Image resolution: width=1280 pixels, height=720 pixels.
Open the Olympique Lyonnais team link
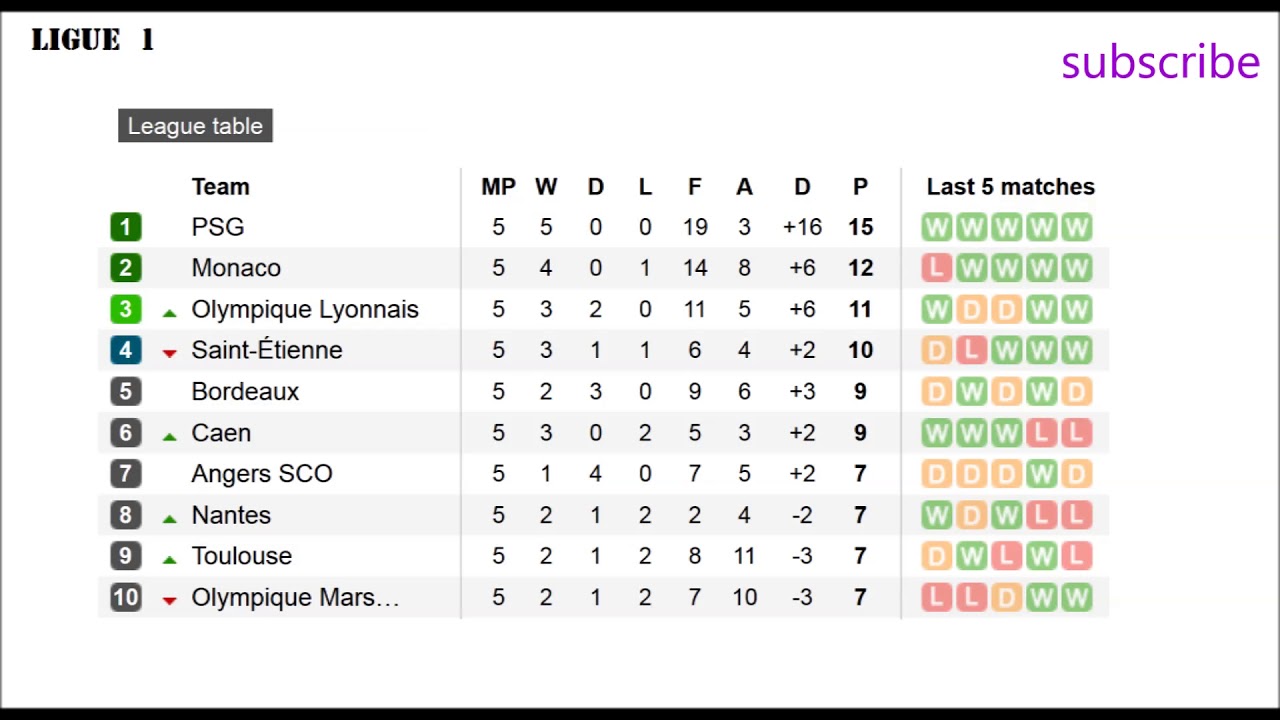coord(305,309)
